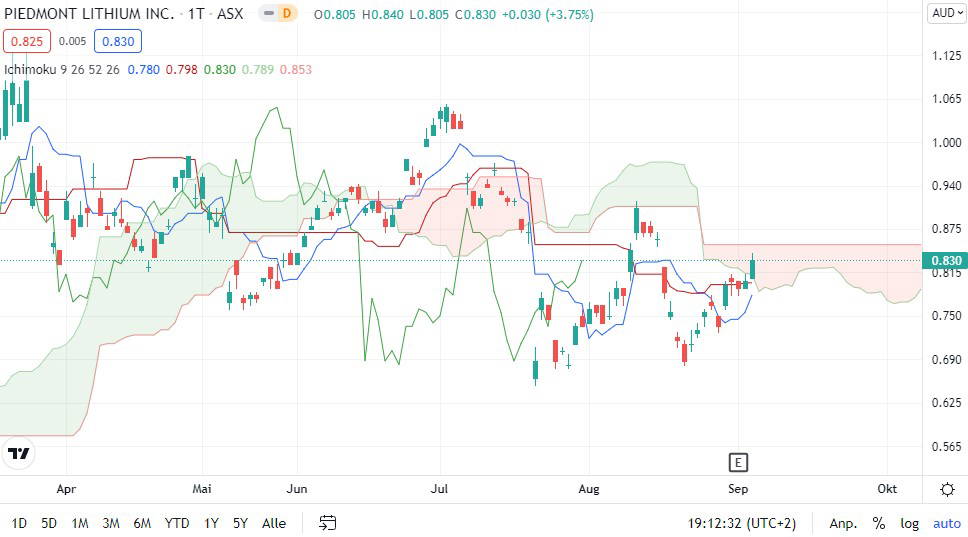Click the 0.750 price axis label
The width and height of the screenshot is (968, 537).
pyautogui.click(x=946, y=316)
